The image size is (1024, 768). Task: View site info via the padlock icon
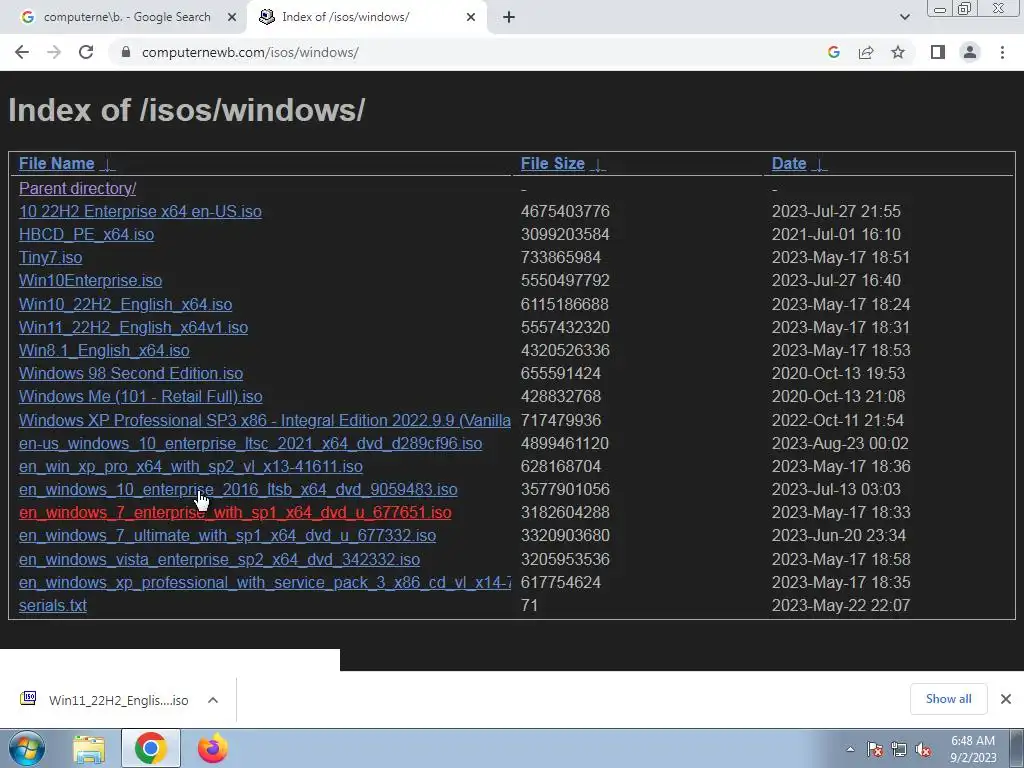click(126, 52)
